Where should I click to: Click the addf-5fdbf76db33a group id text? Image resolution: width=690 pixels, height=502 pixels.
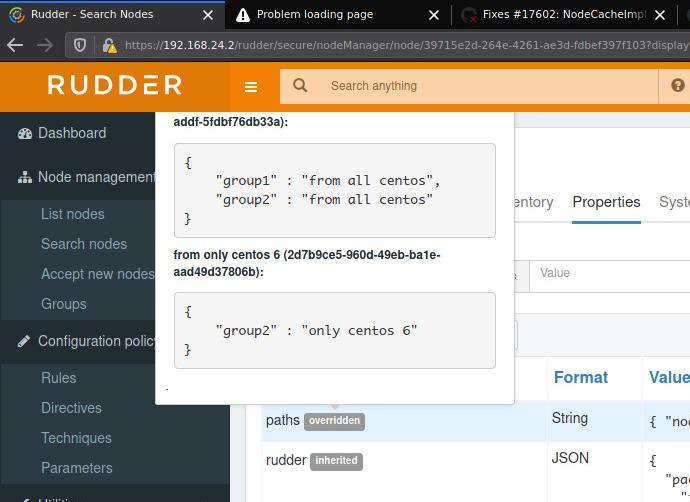[231, 122]
